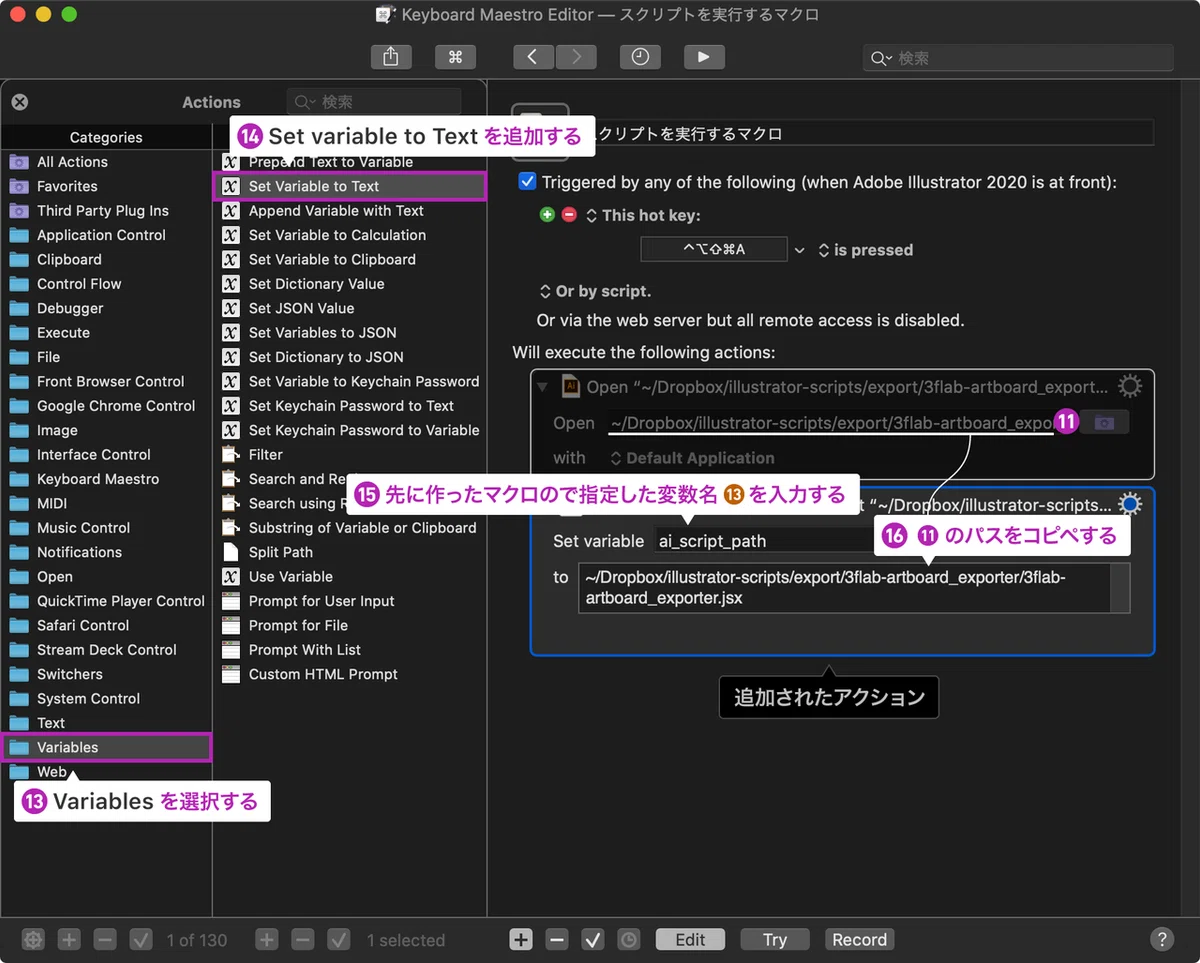Open the Default Application popup

(692, 458)
